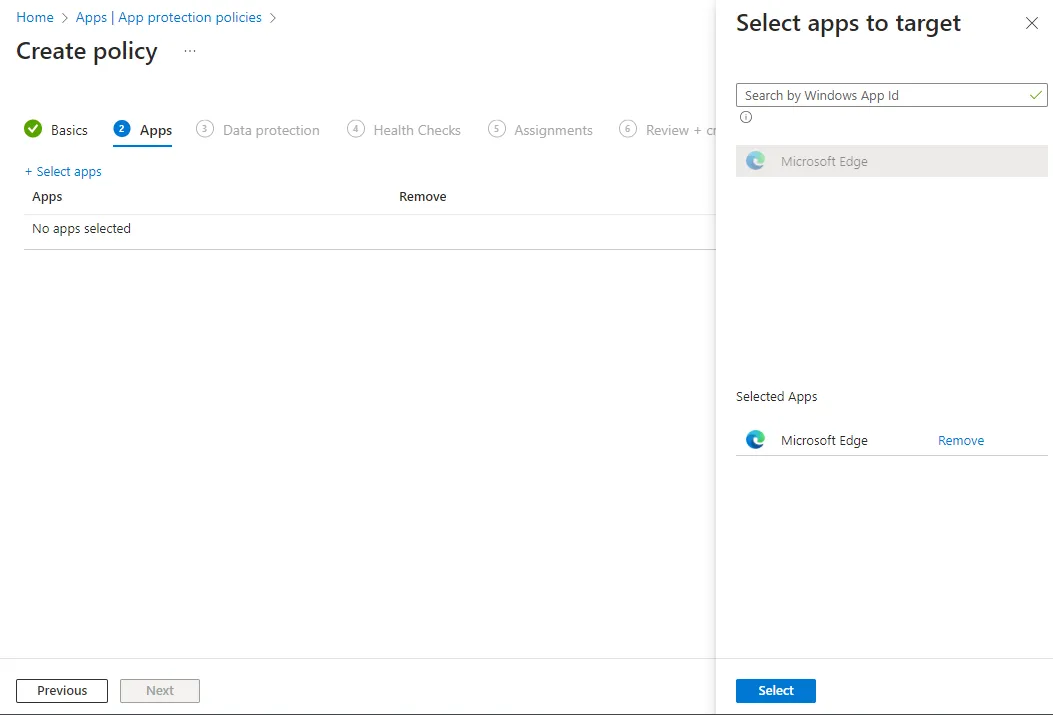Open the ellipsis menu beside Create policy
The height and width of the screenshot is (715, 1053).
190,51
